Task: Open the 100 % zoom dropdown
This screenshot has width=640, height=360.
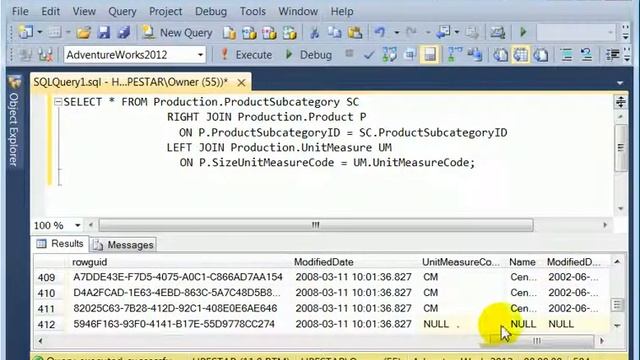Action: pyautogui.click(x=77, y=225)
